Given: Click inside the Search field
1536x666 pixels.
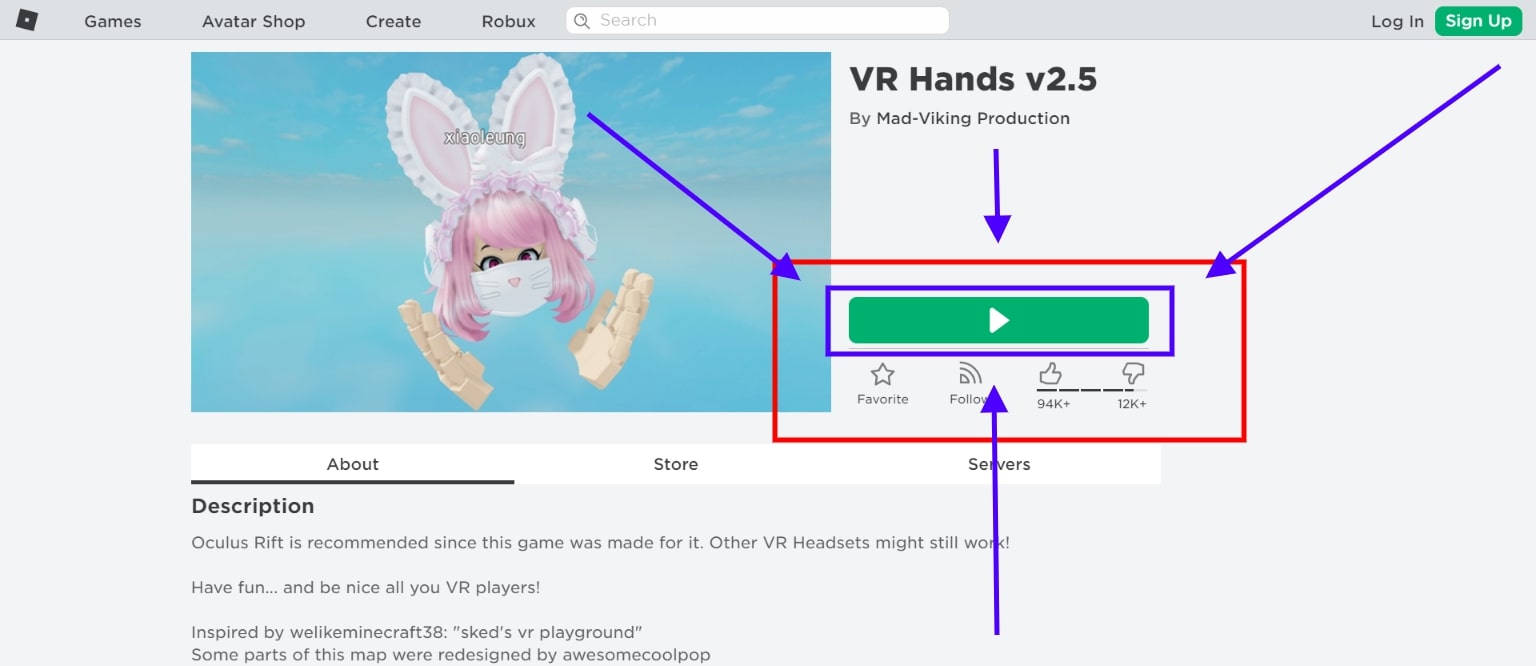Looking at the screenshot, I should coord(757,20).
